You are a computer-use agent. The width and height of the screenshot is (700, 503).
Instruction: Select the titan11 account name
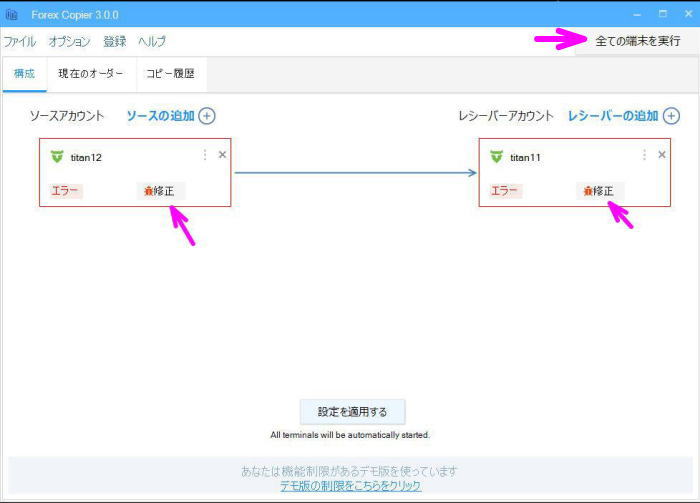[x=525, y=158]
